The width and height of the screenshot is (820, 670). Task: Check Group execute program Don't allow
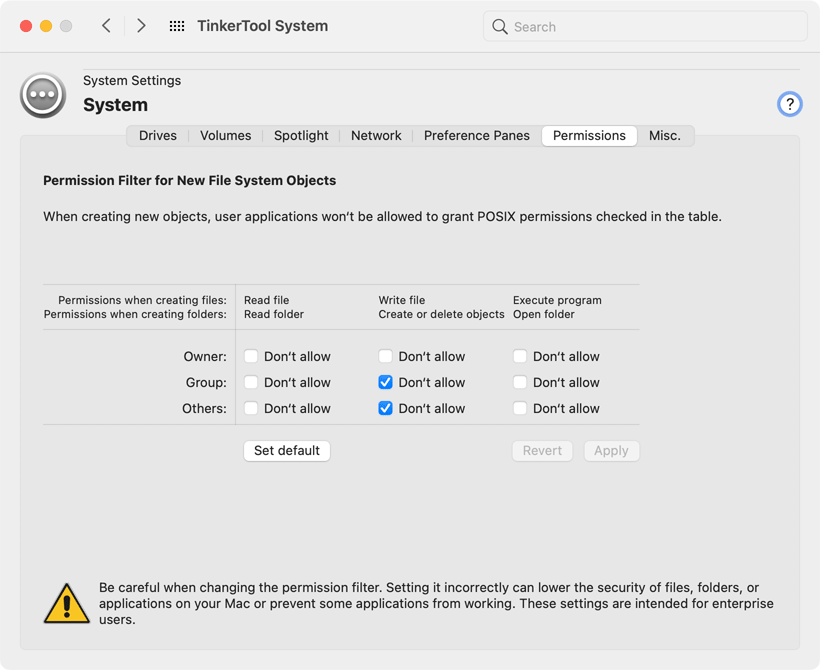520,382
